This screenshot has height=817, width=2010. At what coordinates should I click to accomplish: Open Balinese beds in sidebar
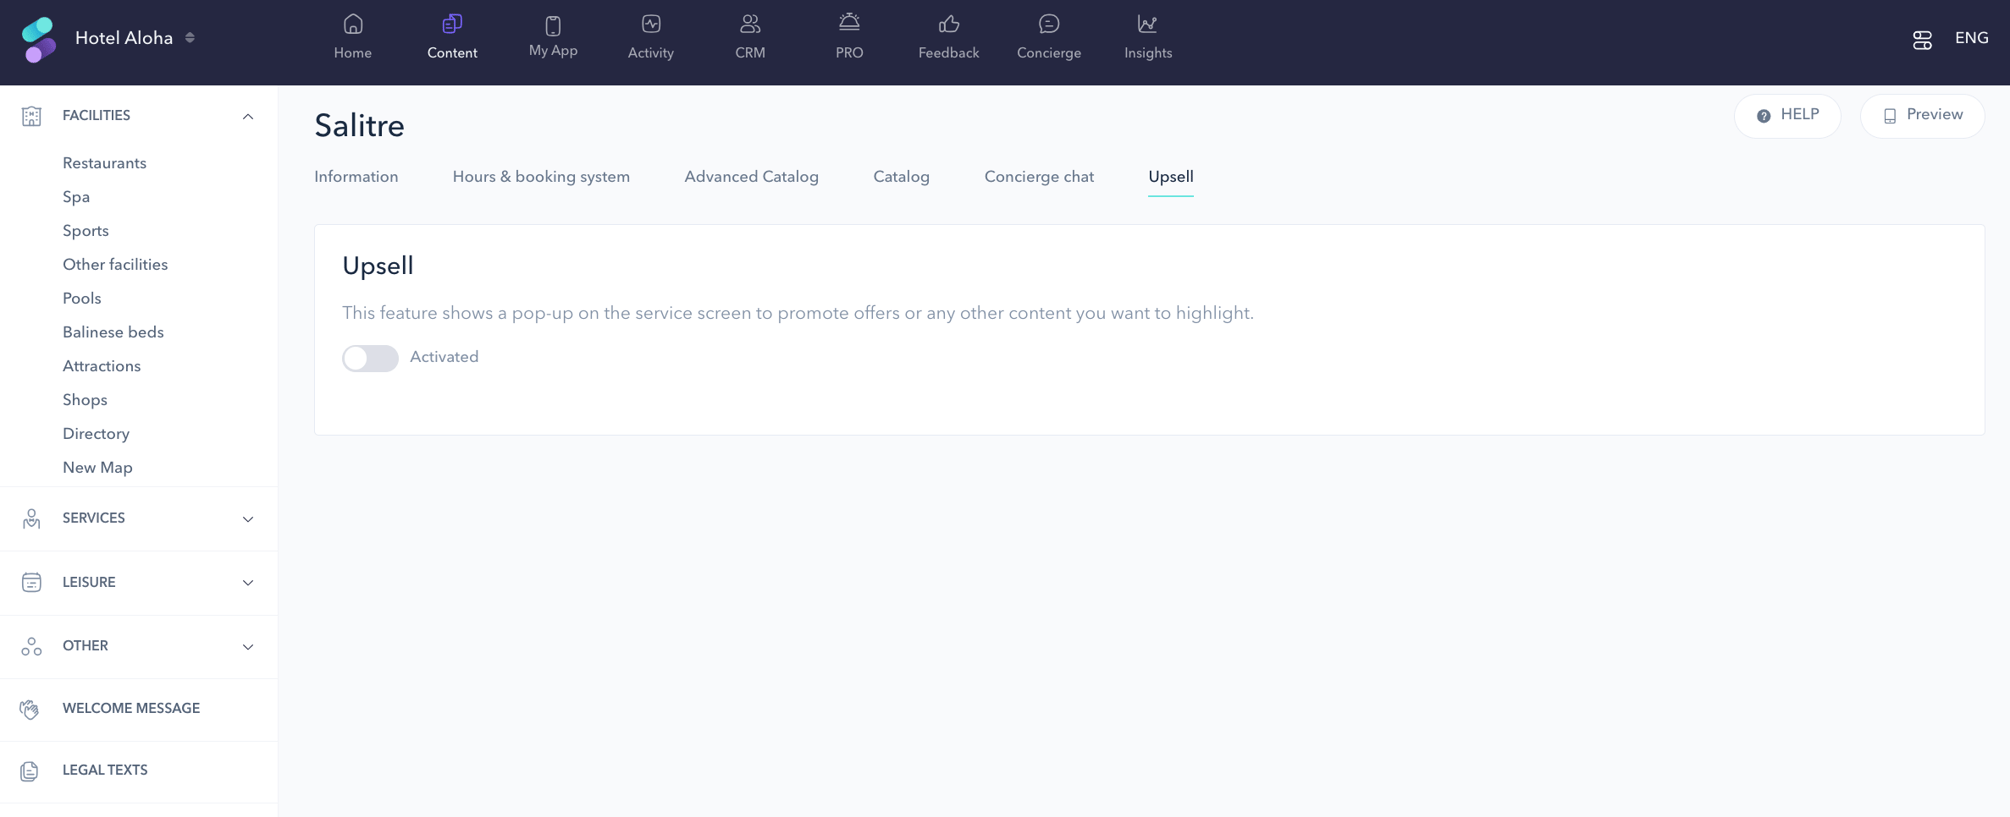(113, 332)
